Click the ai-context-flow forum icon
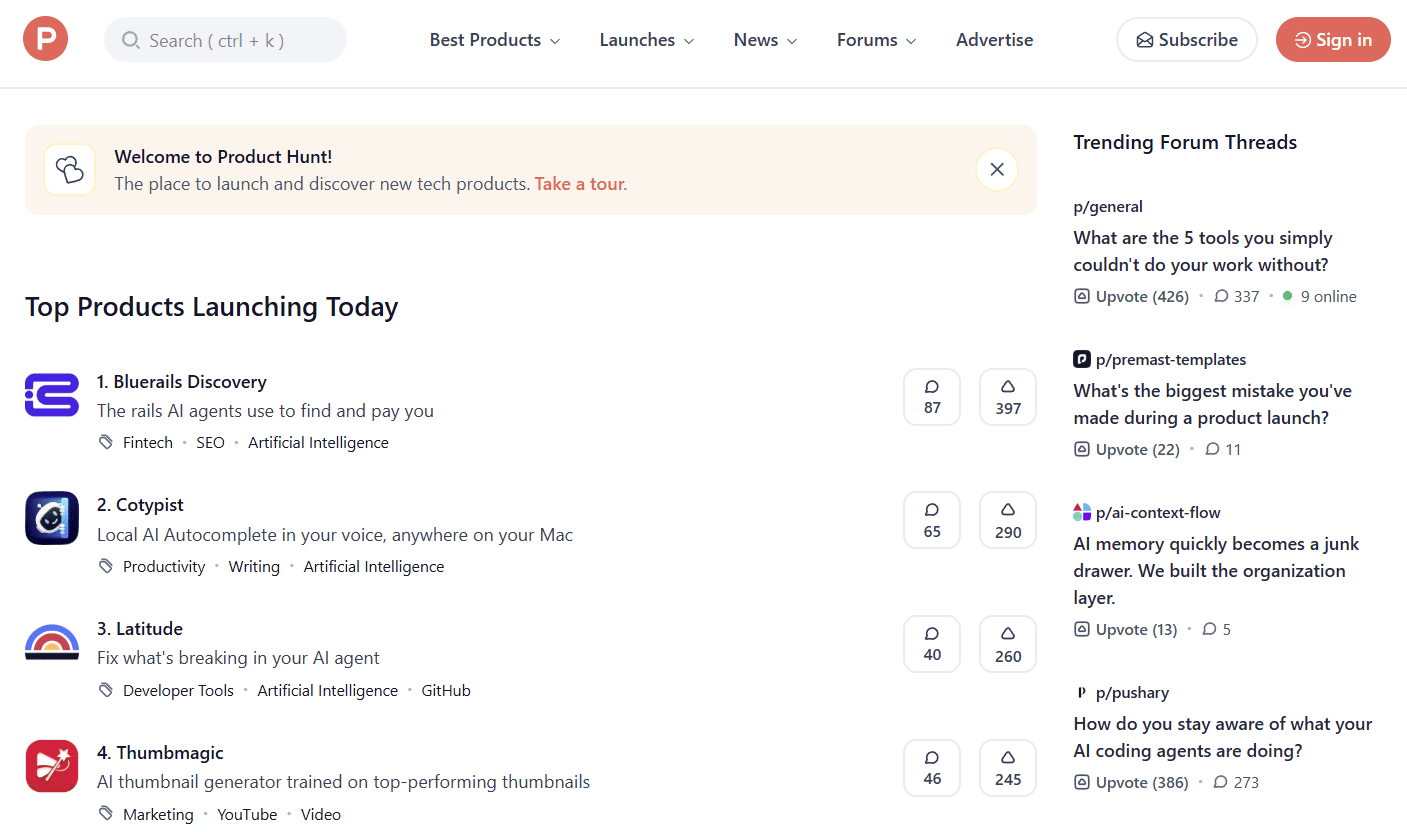The height and width of the screenshot is (832, 1407). pyautogui.click(x=1082, y=512)
